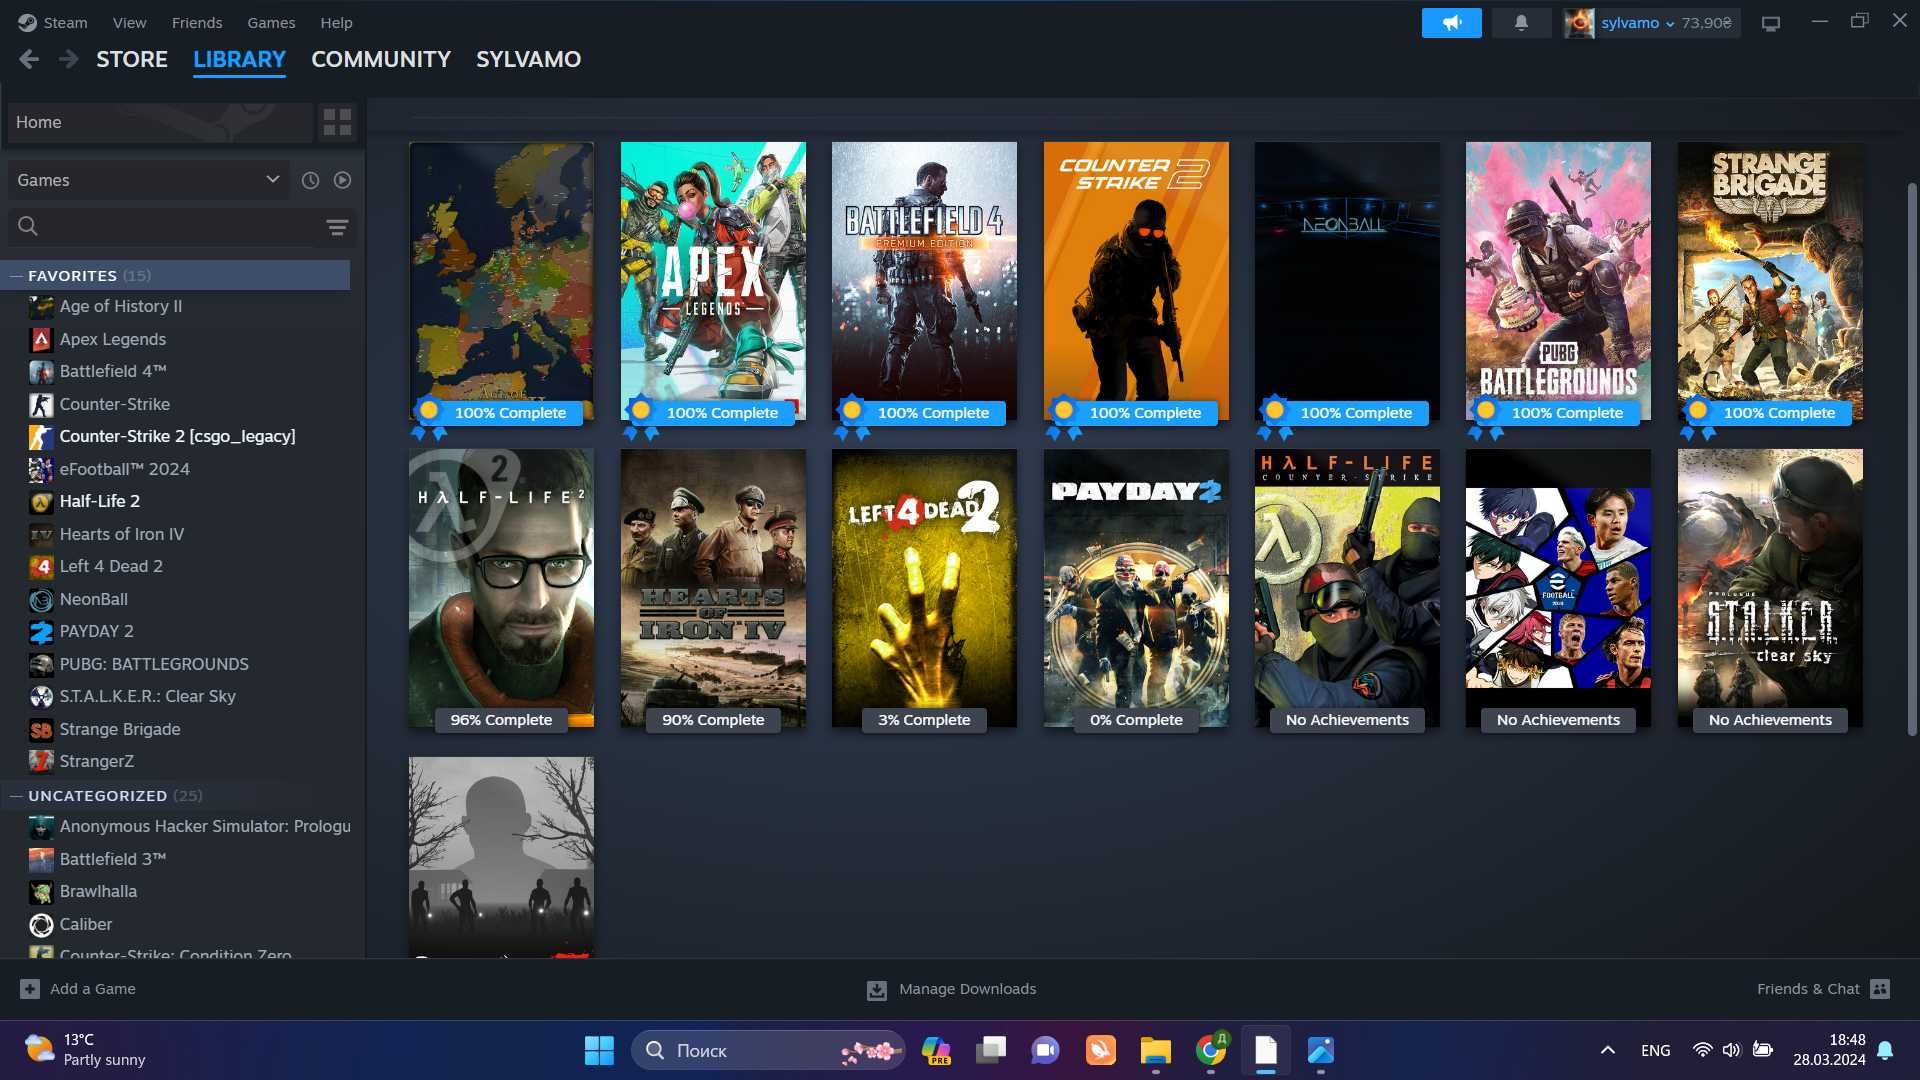Switch to collections grid view icon
Viewport: 1920px width, 1080px height.
[x=337, y=122]
